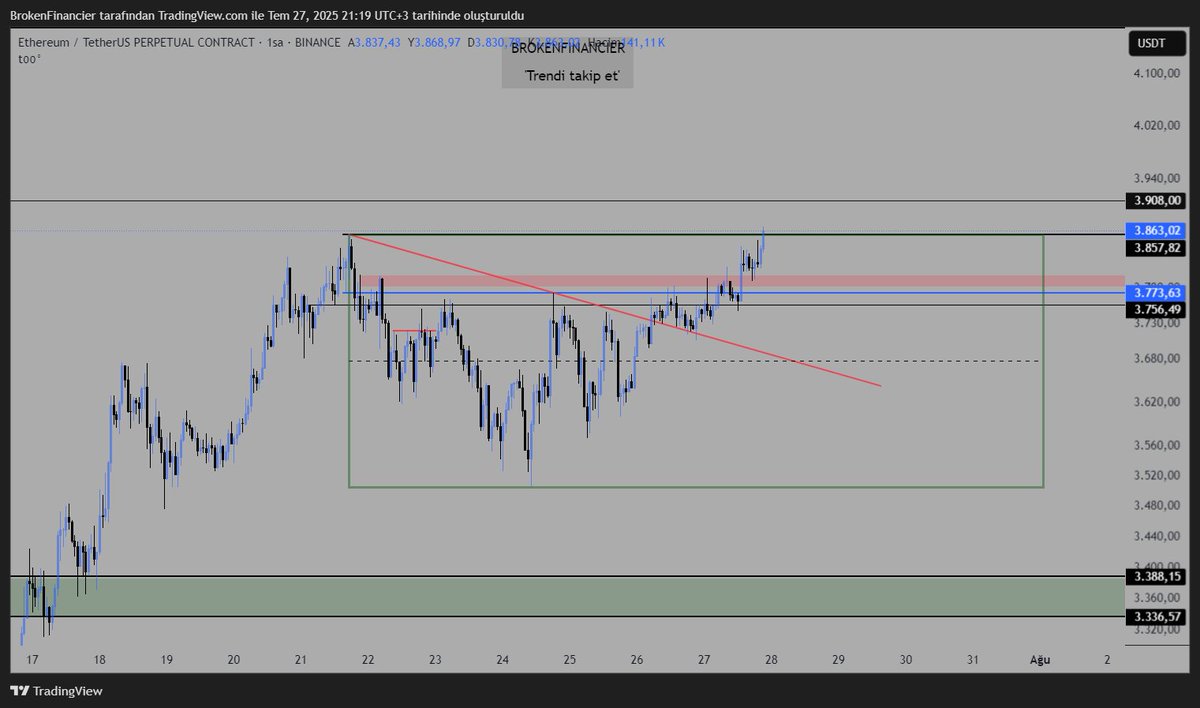Click the 3.908,00 resistance price label
Image resolution: width=1200 pixels, height=708 pixels.
(1154, 199)
